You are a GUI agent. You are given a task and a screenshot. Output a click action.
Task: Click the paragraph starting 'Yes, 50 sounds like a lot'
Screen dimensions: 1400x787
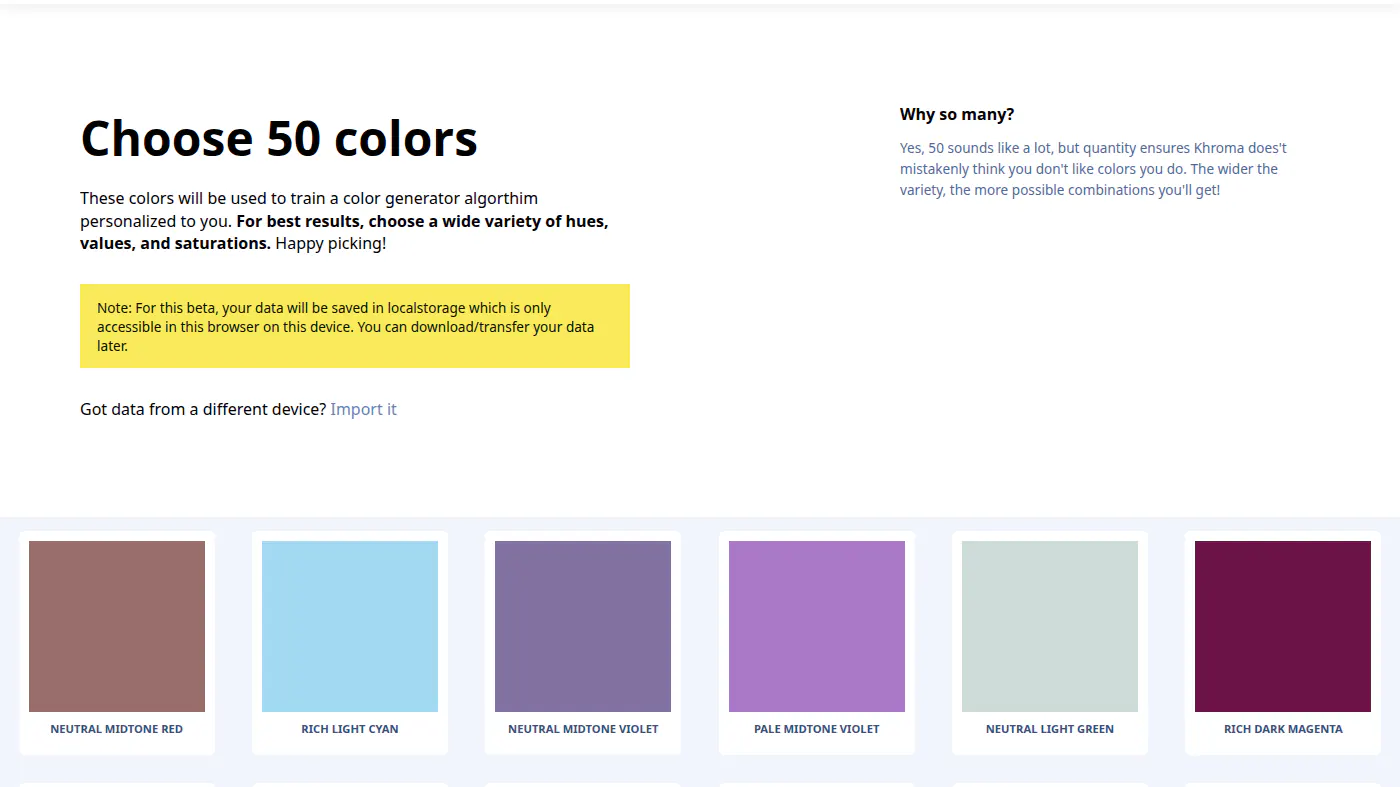(x=1094, y=169)
